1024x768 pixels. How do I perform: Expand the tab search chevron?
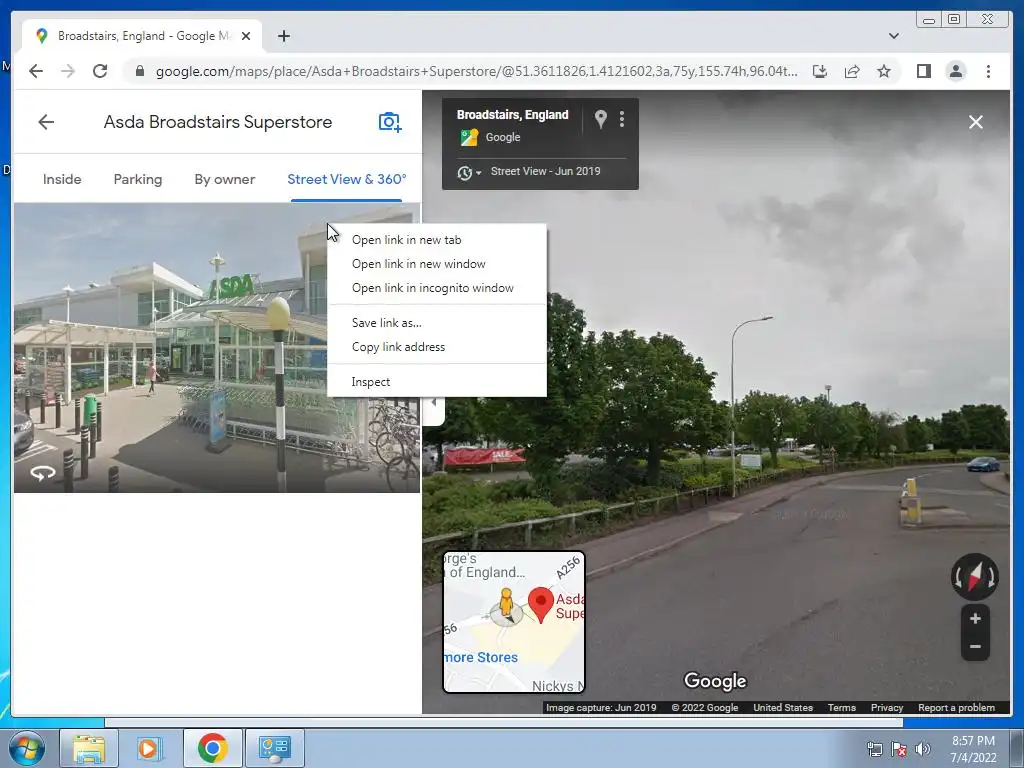point(894,36)
